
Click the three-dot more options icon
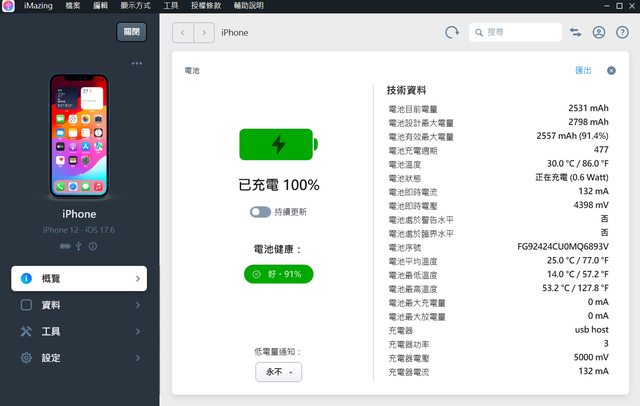[x=137, y=64]
